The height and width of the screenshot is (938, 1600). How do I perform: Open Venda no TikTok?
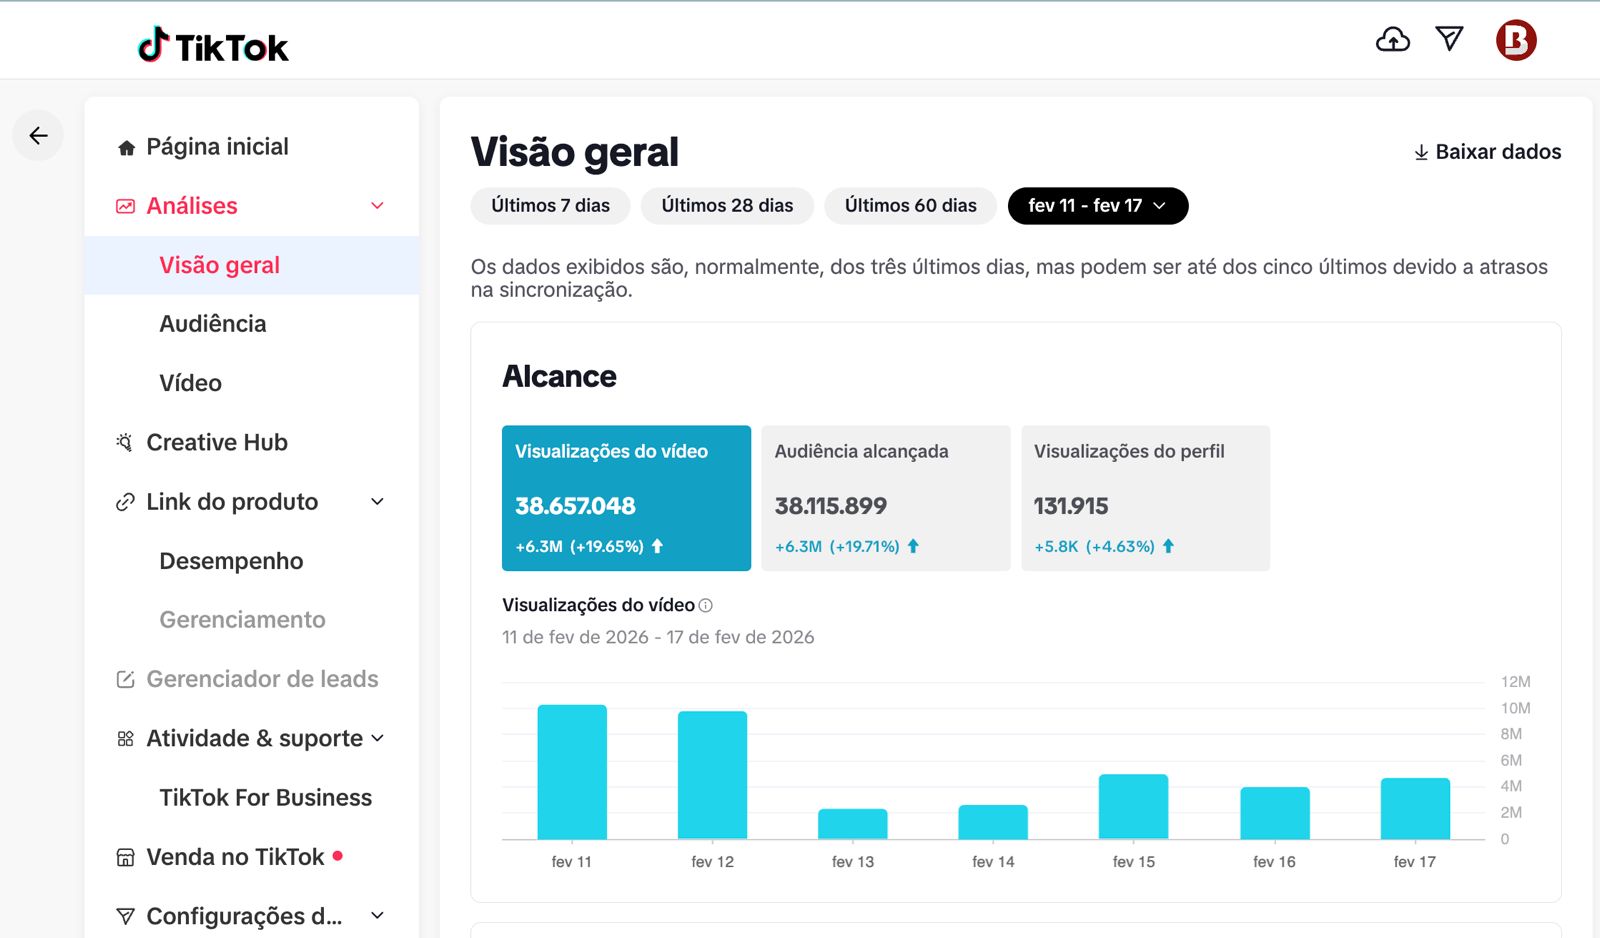235,857
